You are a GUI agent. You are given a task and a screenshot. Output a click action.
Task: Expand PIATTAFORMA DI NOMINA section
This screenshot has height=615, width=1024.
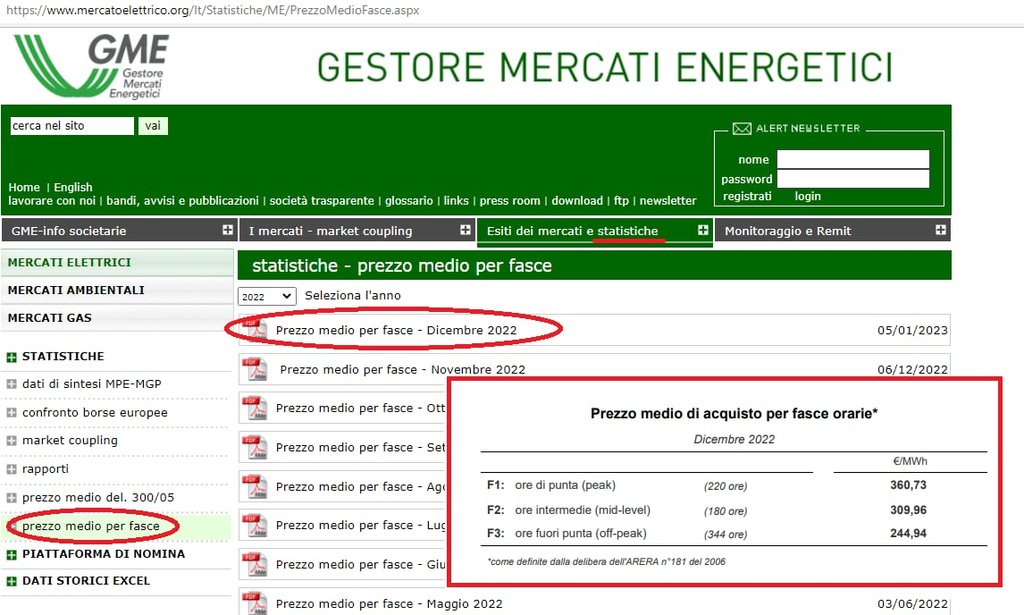(x=11, y=555)
